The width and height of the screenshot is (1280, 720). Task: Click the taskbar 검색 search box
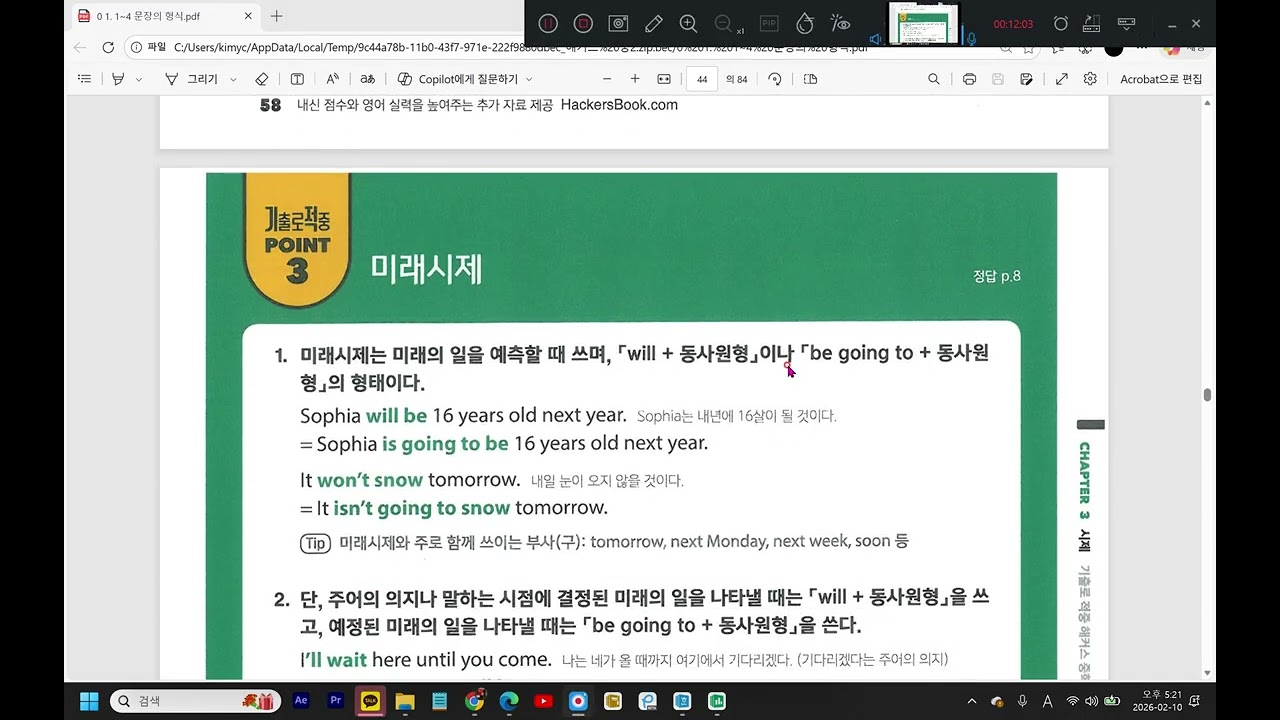click(x=195, y=701)
